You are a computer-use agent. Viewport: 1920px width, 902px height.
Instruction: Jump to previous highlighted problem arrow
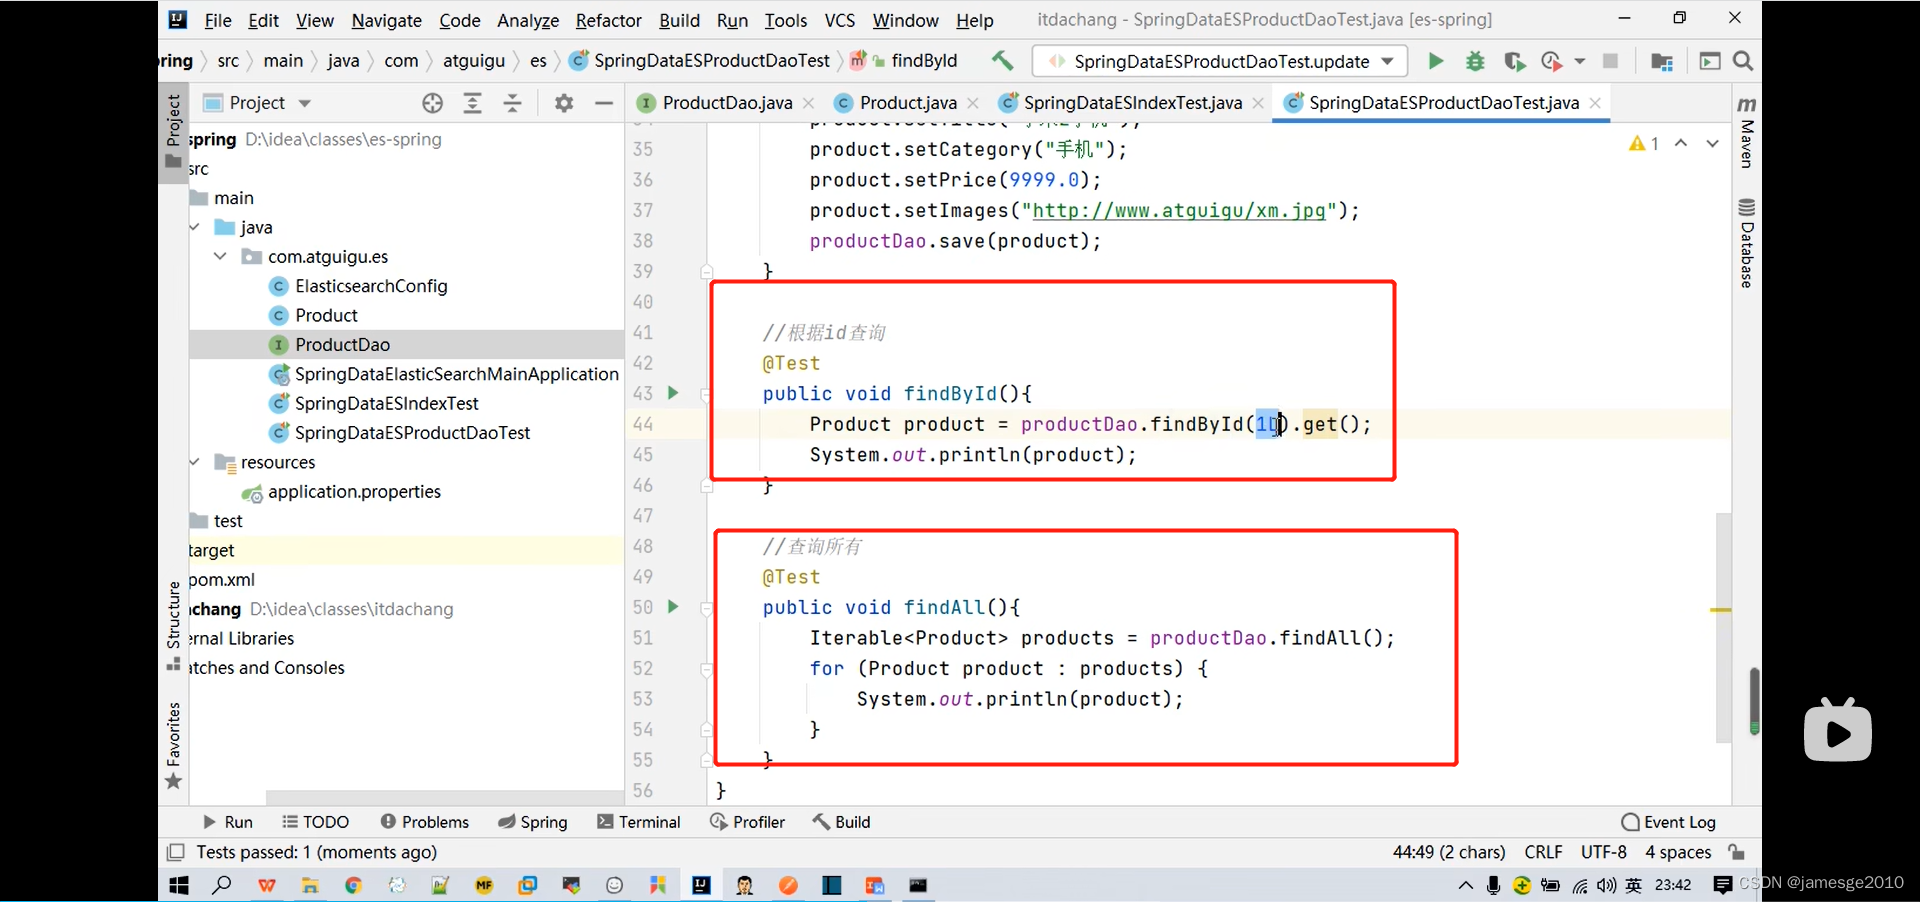[x=1681, y=144]
